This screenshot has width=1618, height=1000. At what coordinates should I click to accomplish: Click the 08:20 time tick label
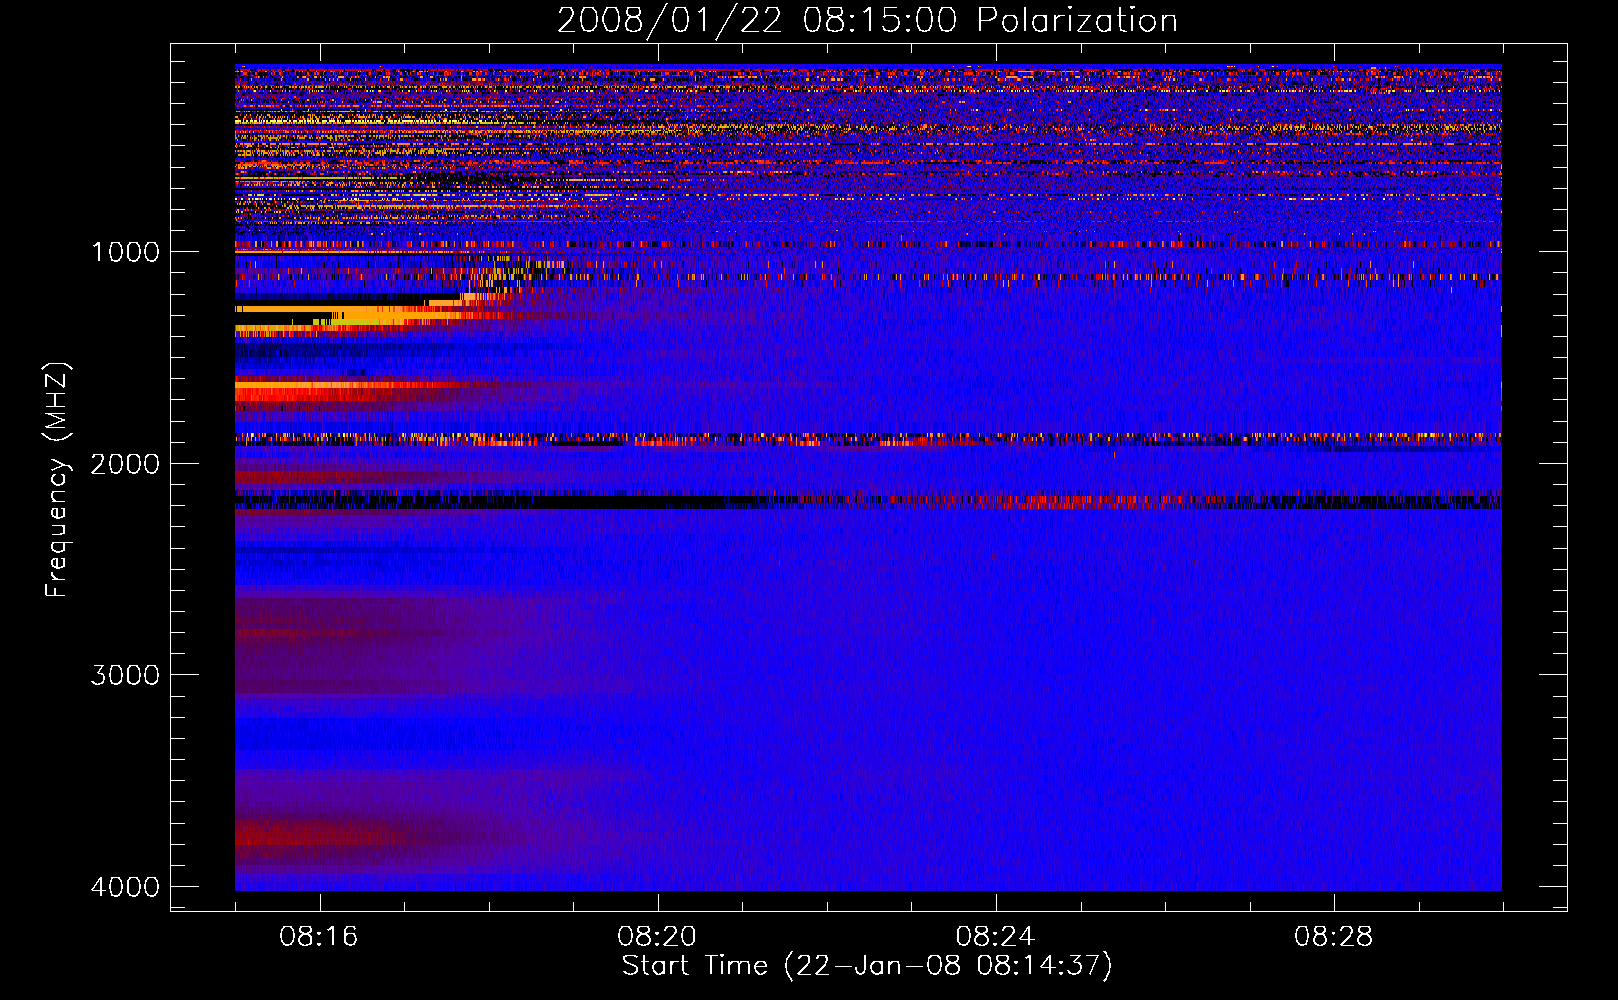pos(657,937)
